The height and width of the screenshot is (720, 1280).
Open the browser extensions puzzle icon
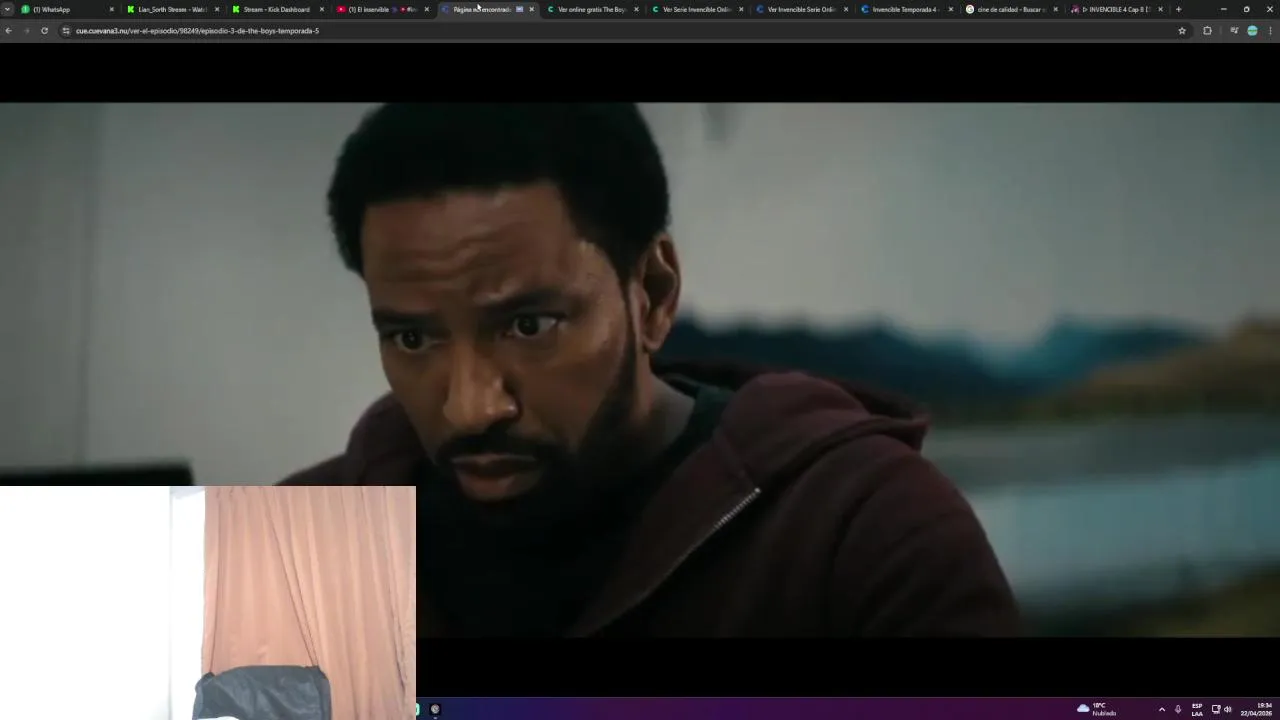(x=1207, y=31)
